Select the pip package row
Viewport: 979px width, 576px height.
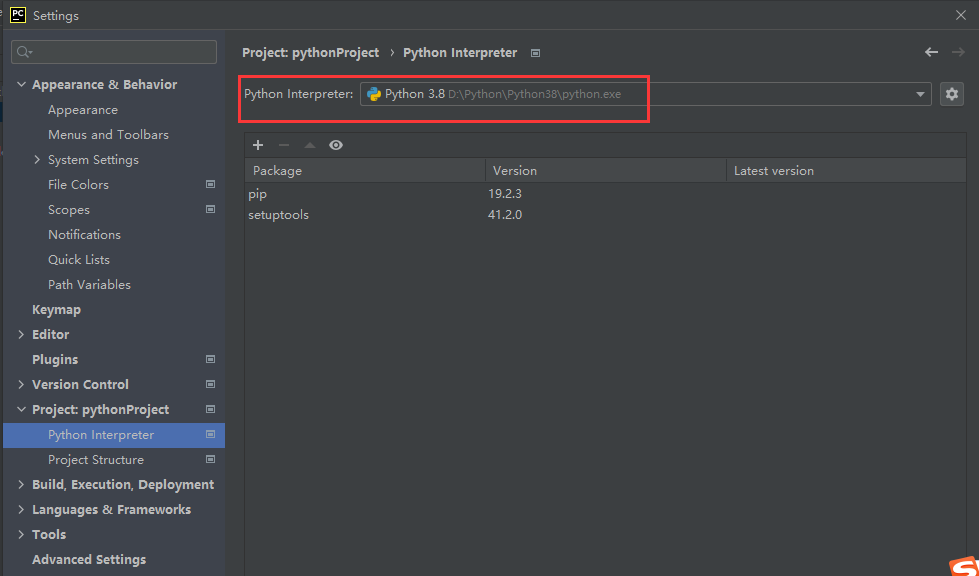pyautogui.click(x=605, y=194)
